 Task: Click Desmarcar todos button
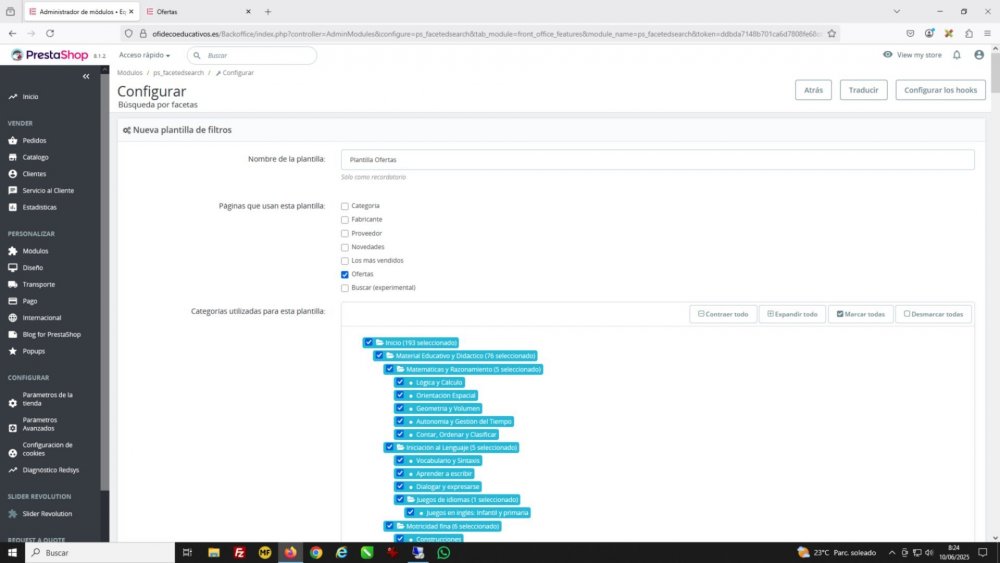click(933, 314)
